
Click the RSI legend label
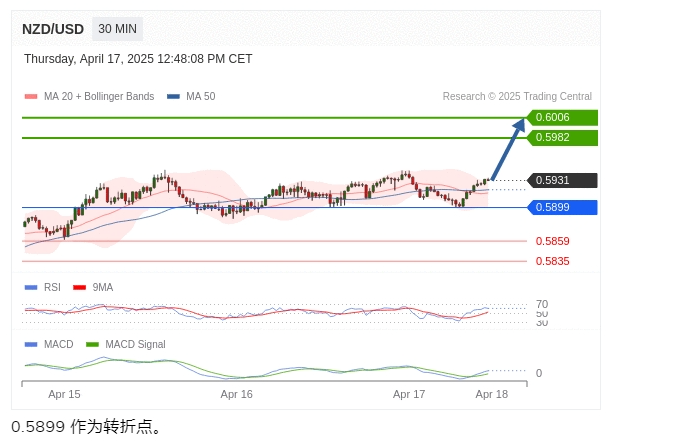coord(52,288)
